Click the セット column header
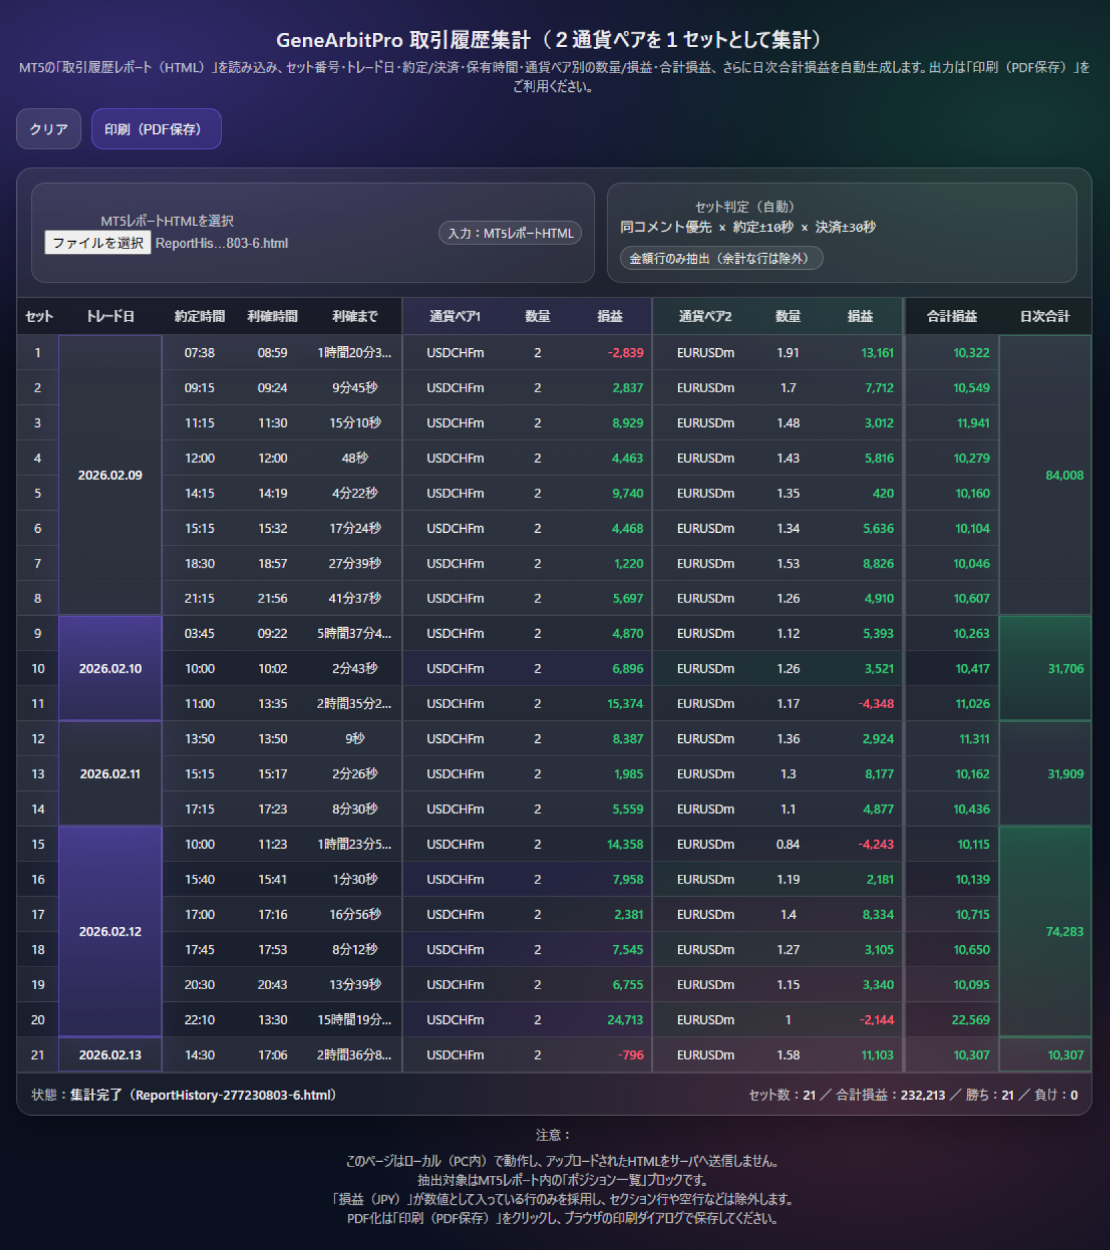1110x1250 pixels. (x=39, y=316)
